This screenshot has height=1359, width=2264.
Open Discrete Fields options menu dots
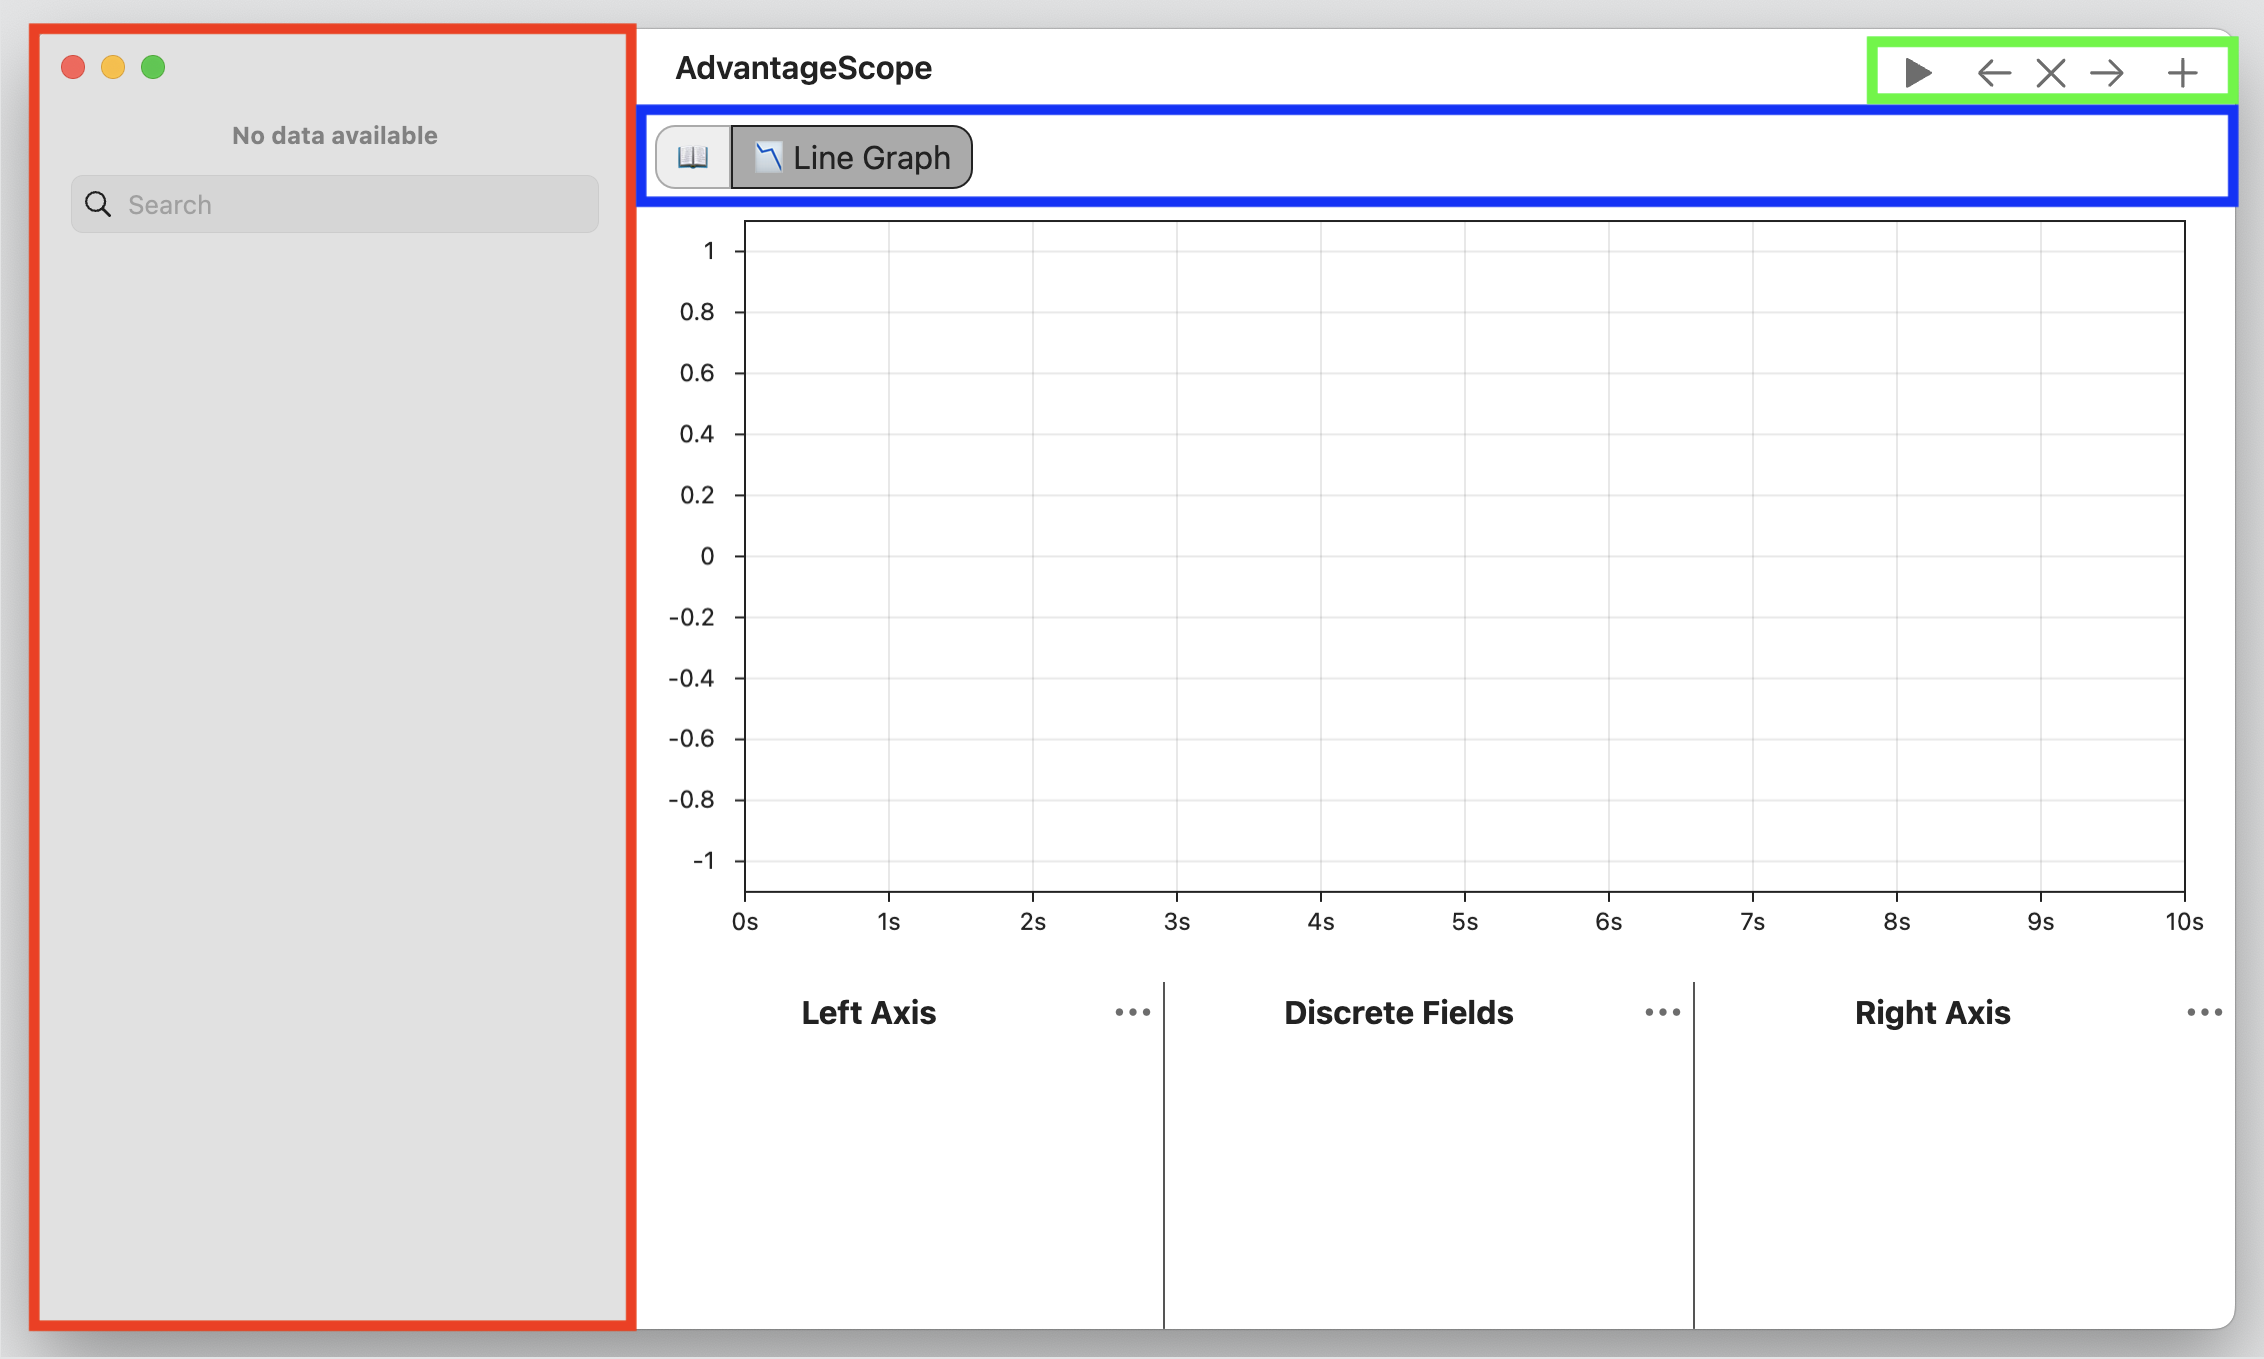[1663, 1013]
